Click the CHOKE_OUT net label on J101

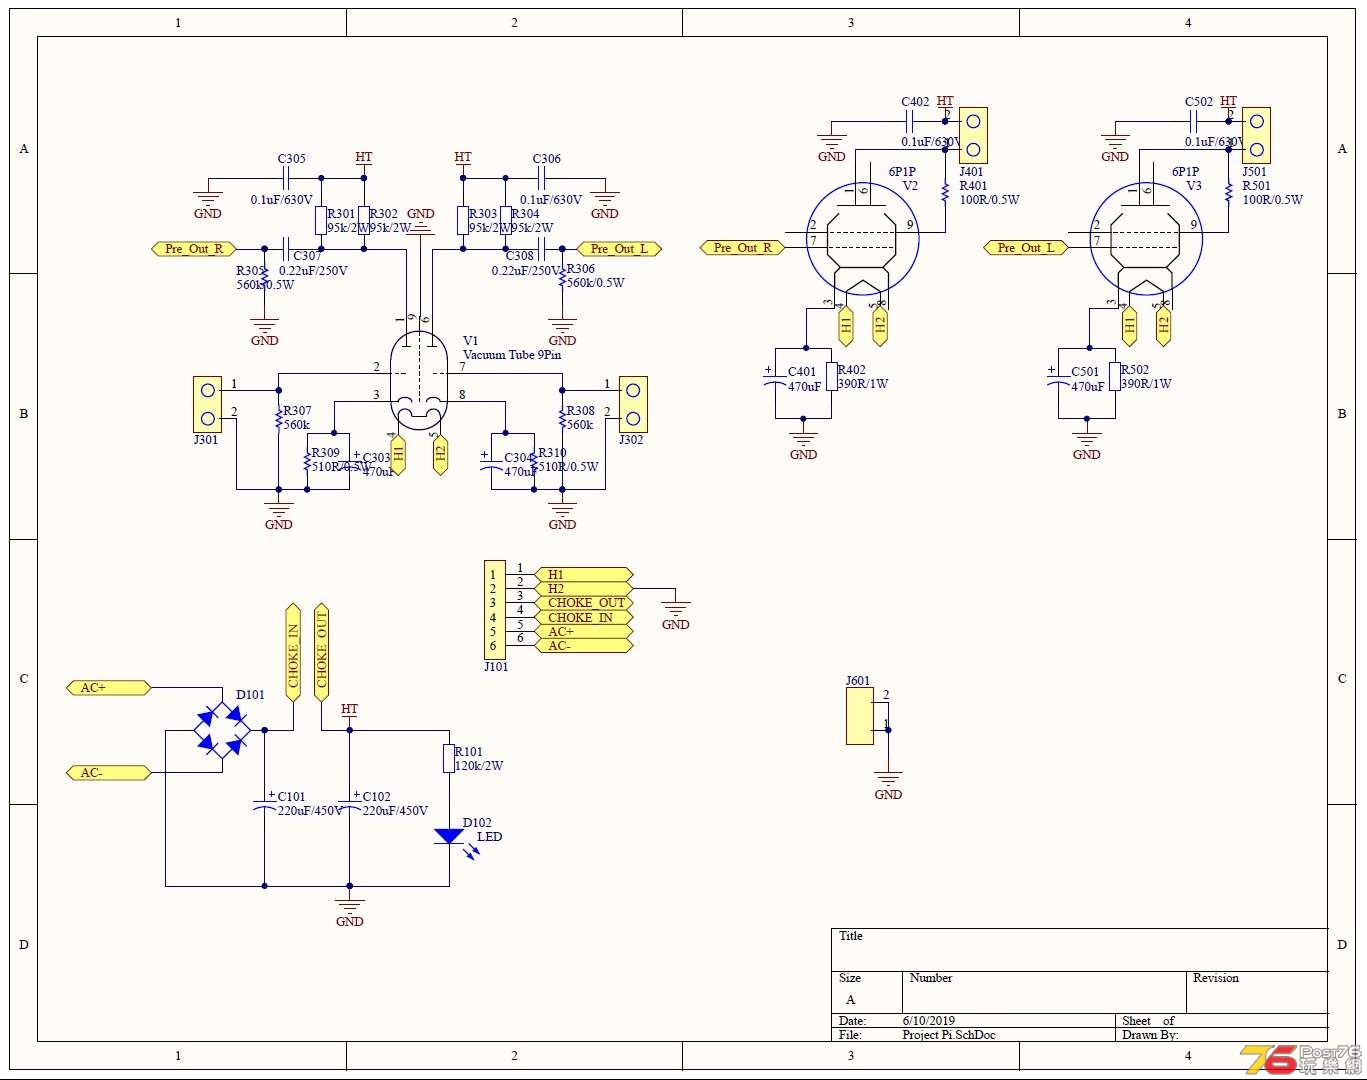pos(586,603)
